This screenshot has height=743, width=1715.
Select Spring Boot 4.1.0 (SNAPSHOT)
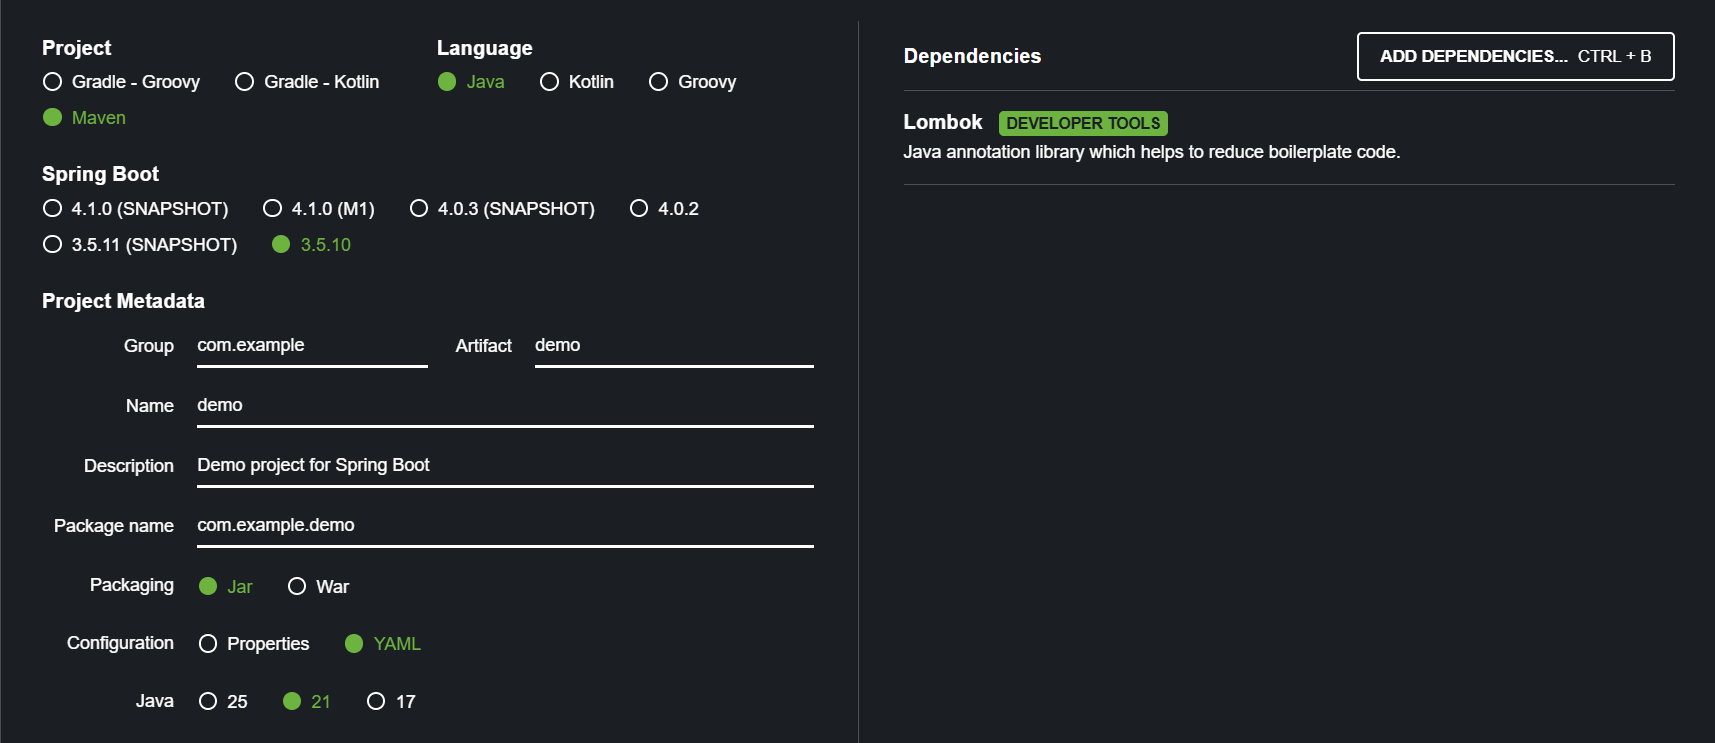coord(136,209)
